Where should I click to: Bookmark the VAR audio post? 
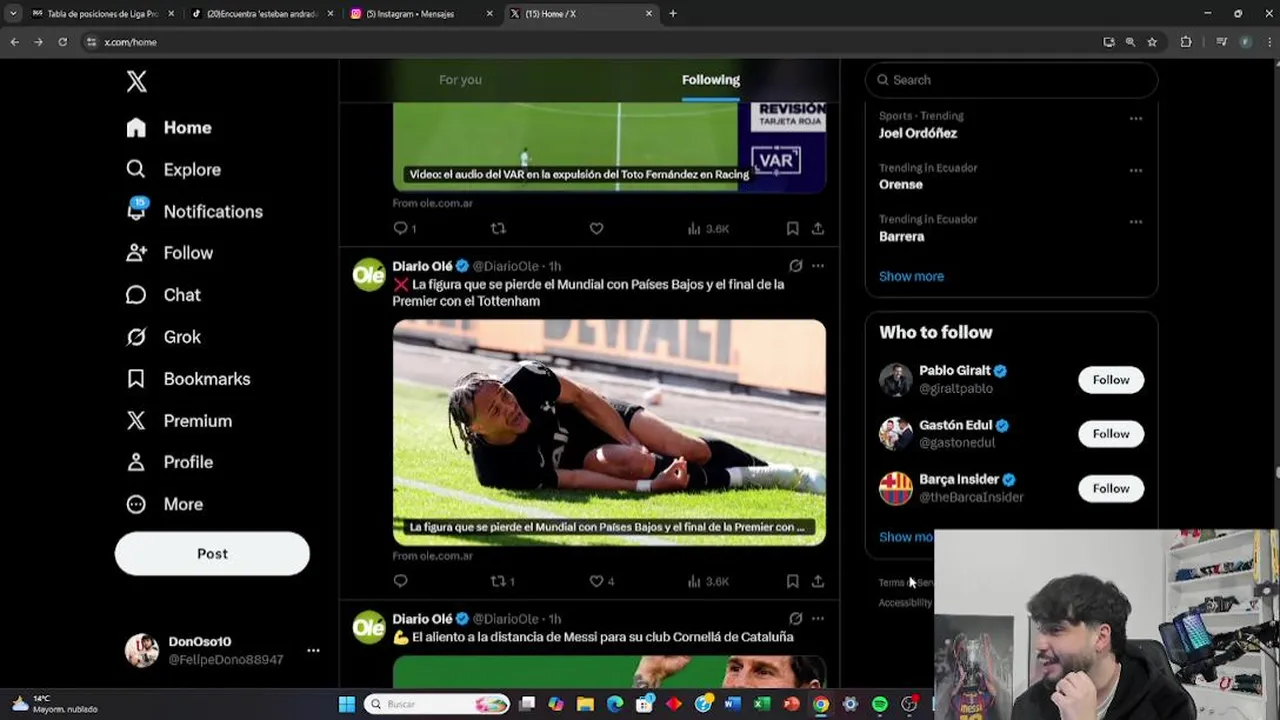792,229
